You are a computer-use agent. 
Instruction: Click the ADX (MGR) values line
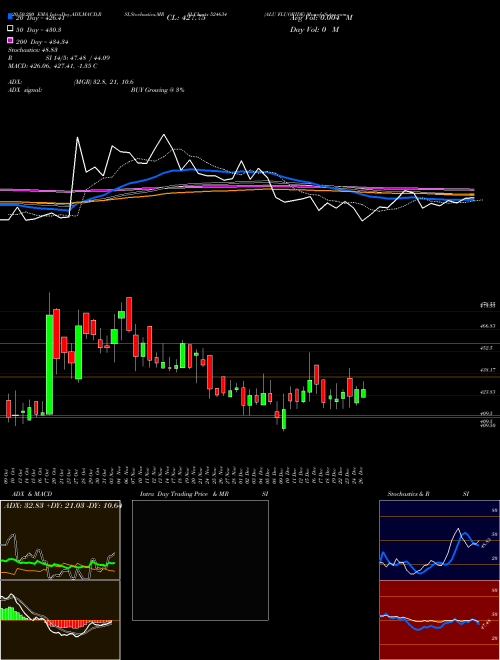tap(71, 82)
